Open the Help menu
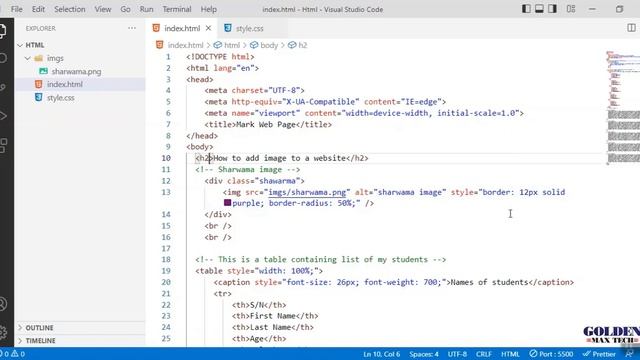This screenshot has height=360, width=640. point(209,9)
